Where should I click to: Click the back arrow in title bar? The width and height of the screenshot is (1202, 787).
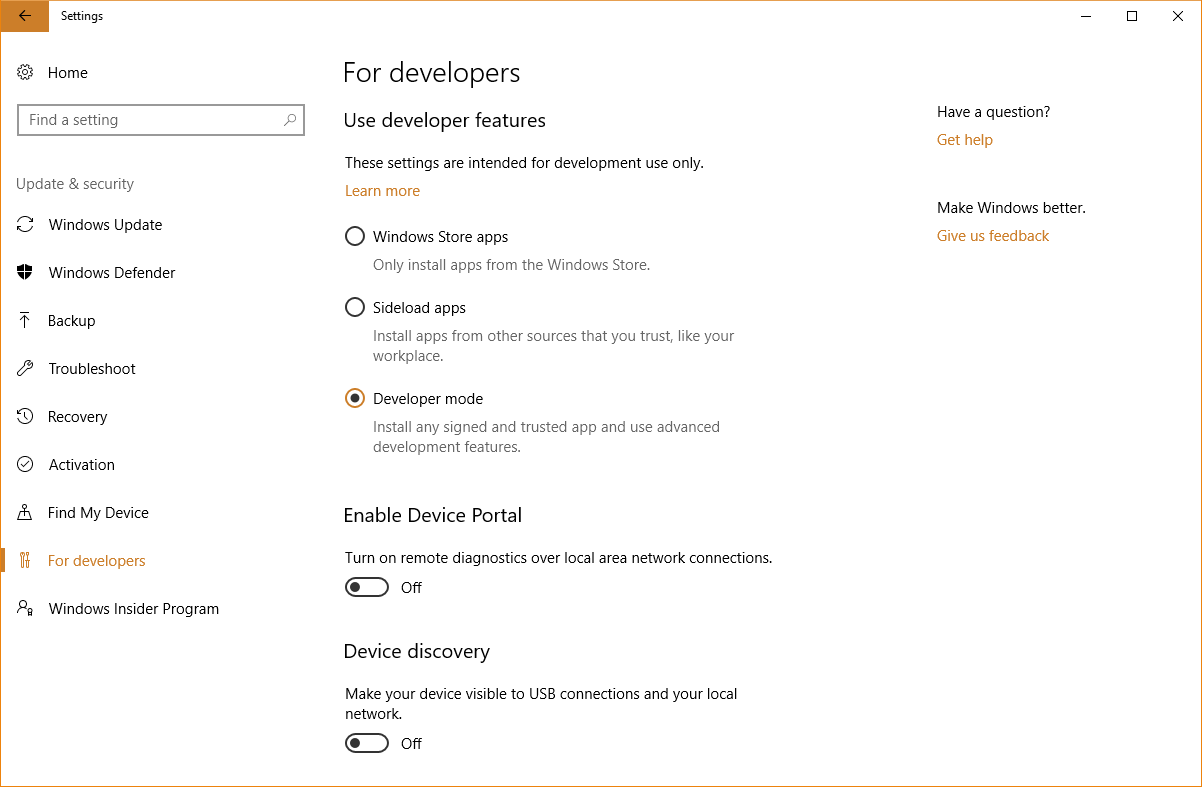pos(24,16)
